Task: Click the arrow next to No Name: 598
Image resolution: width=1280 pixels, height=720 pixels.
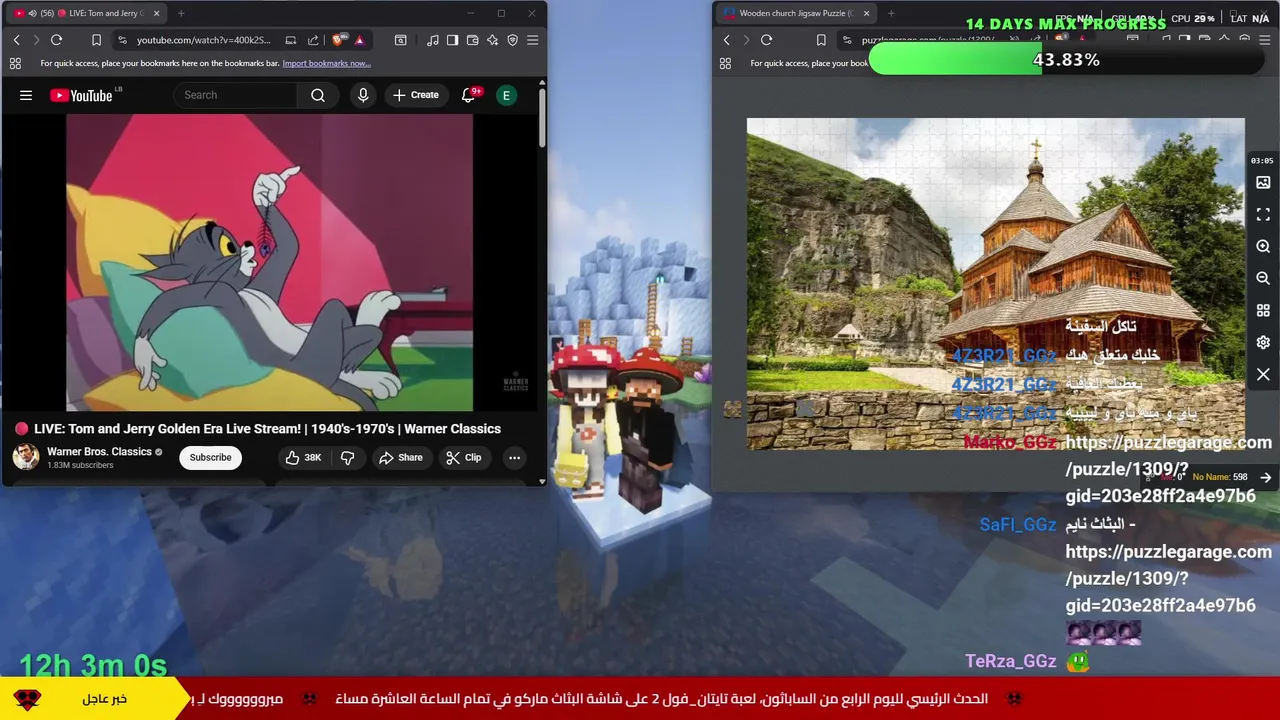Action: (x=1265, y=478)
